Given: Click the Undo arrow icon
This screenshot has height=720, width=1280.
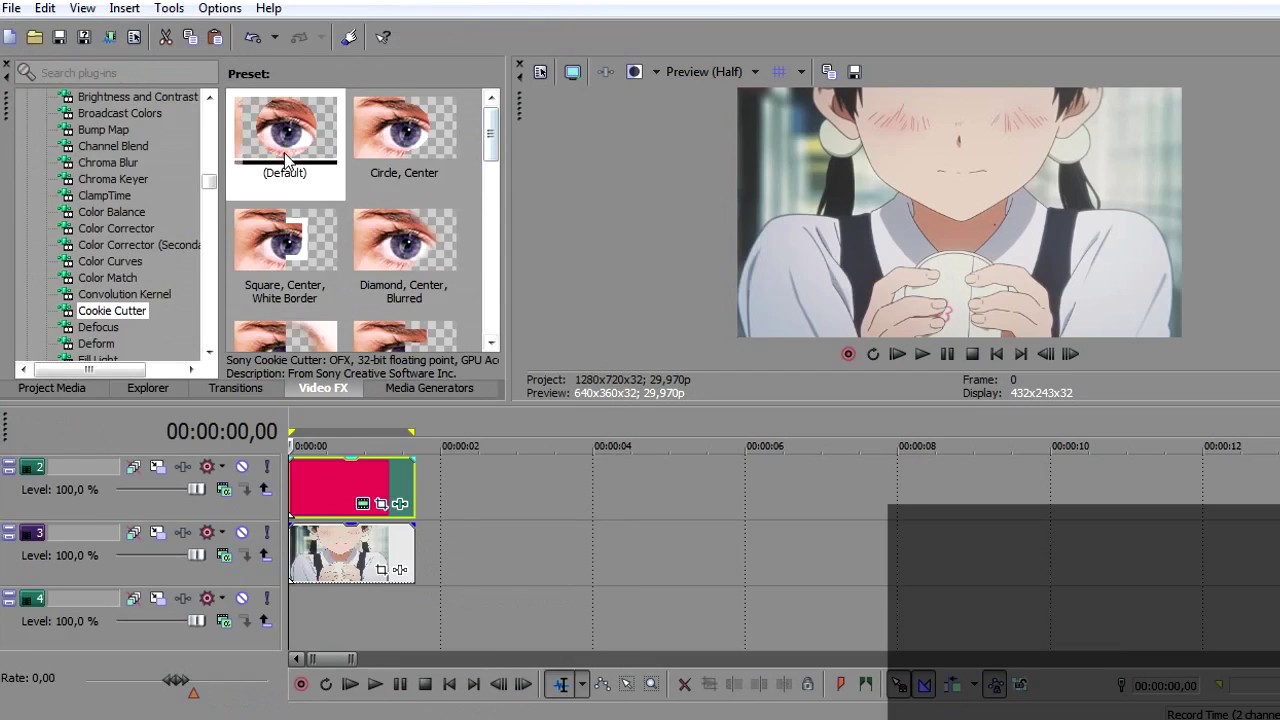Looking at the screenshot, I should (253, 37).
